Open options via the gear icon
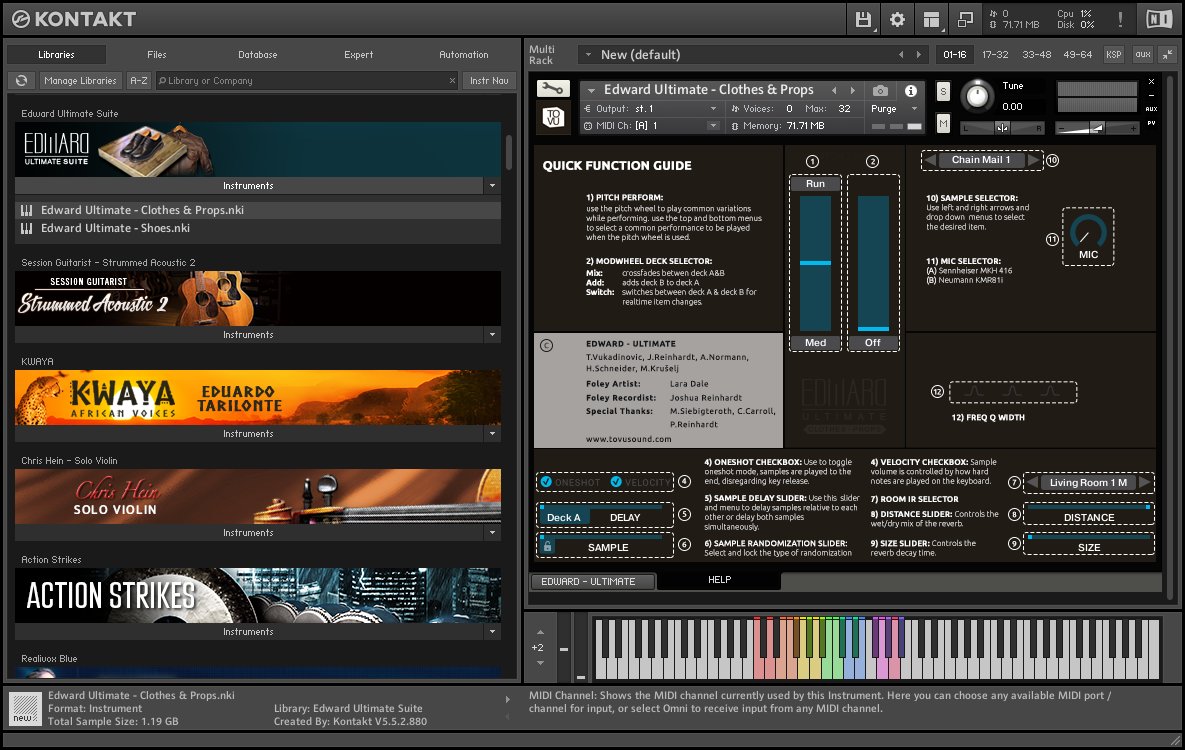Screen dimensions: 1185x750 pyautogui.click(x=897, y=19)
